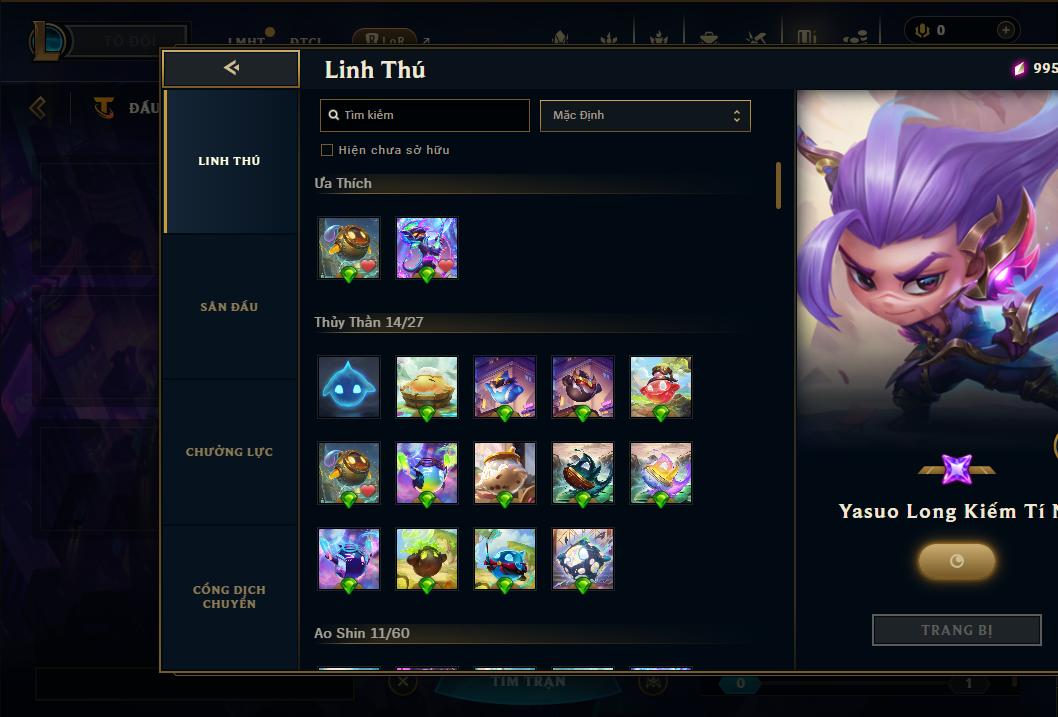Go to the Cổng Dịch Chuyển tab
The height and width of the screenshot is (717, 1058).
point(229,596)
